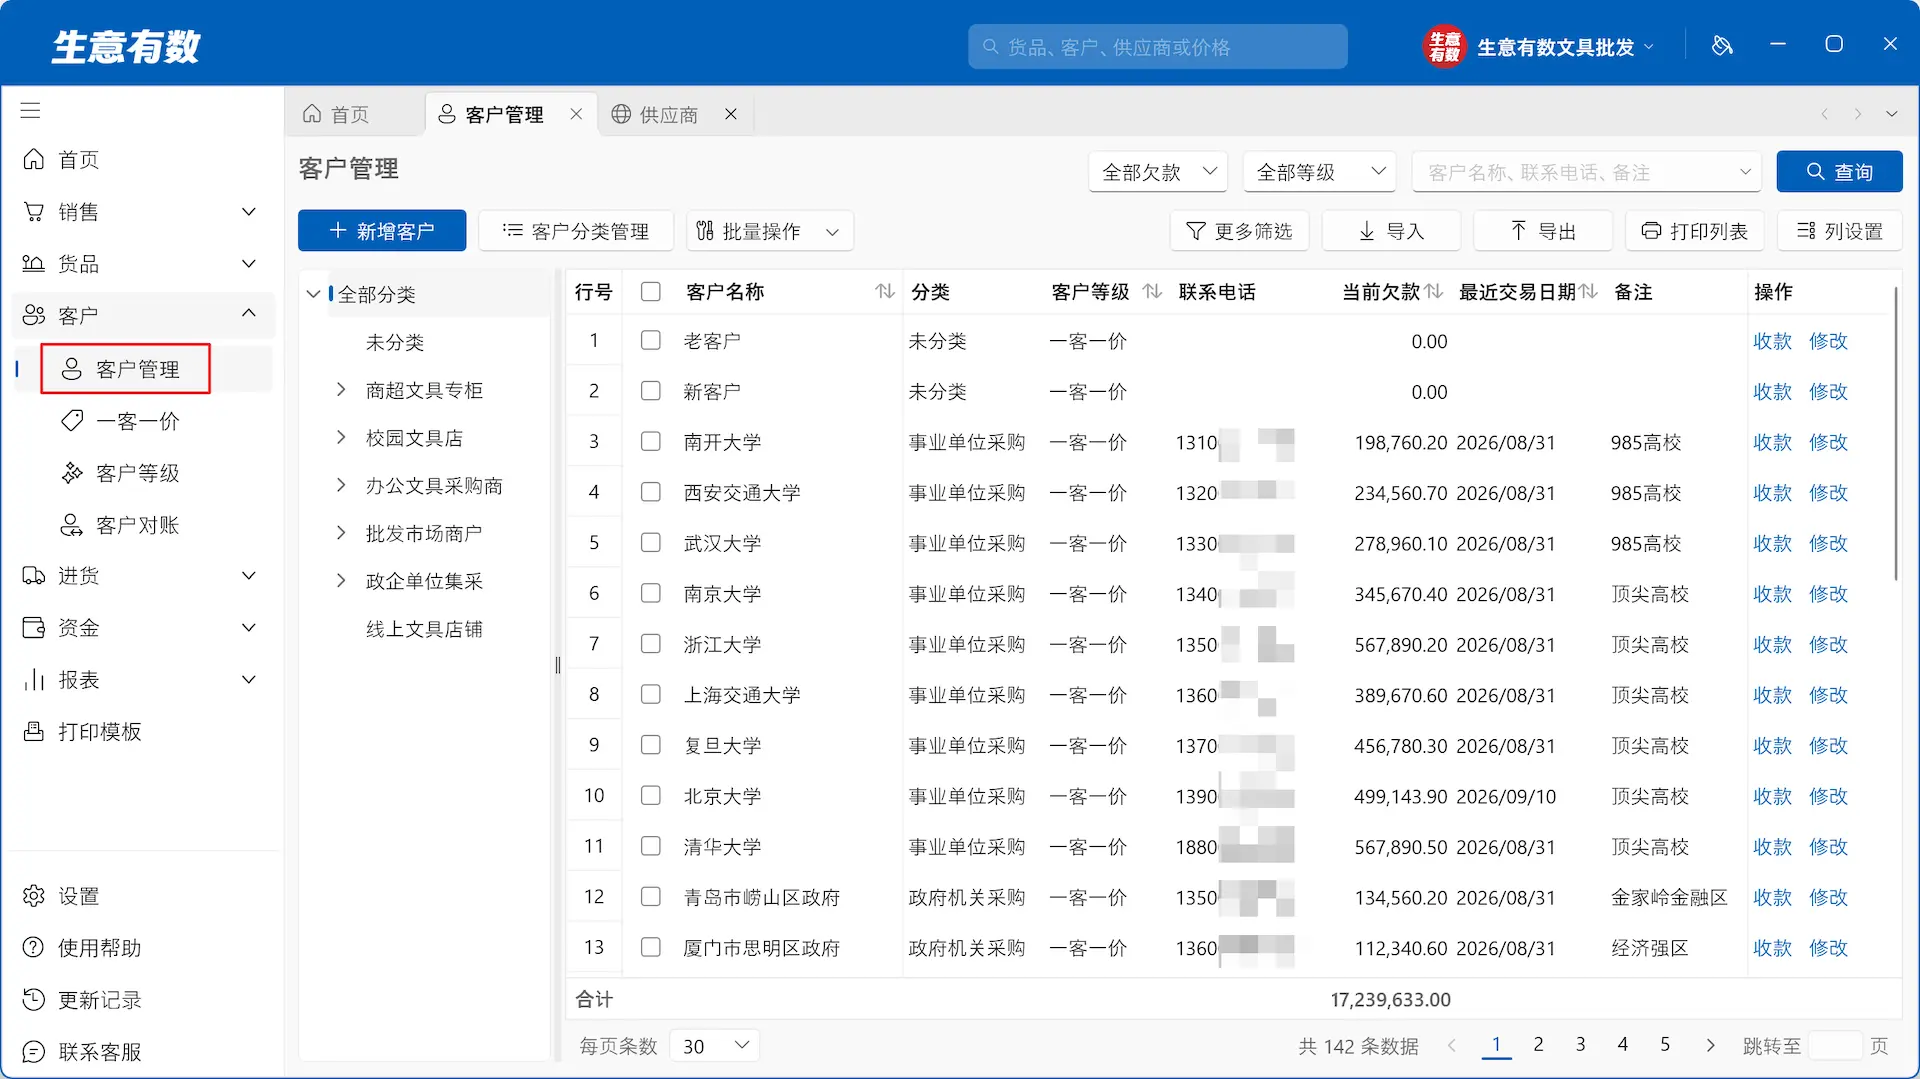Click 收款 for 南开大学
Viewport: 1920px width, 1079px height.
(1772, 442)
